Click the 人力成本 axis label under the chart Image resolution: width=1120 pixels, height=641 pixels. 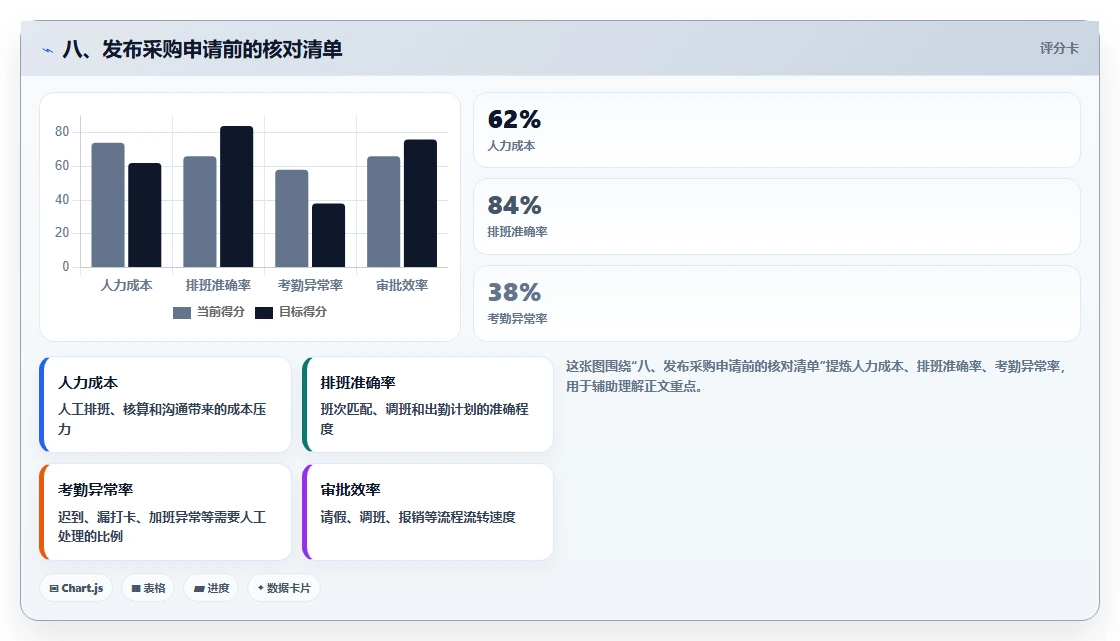(x=126, y=285)
